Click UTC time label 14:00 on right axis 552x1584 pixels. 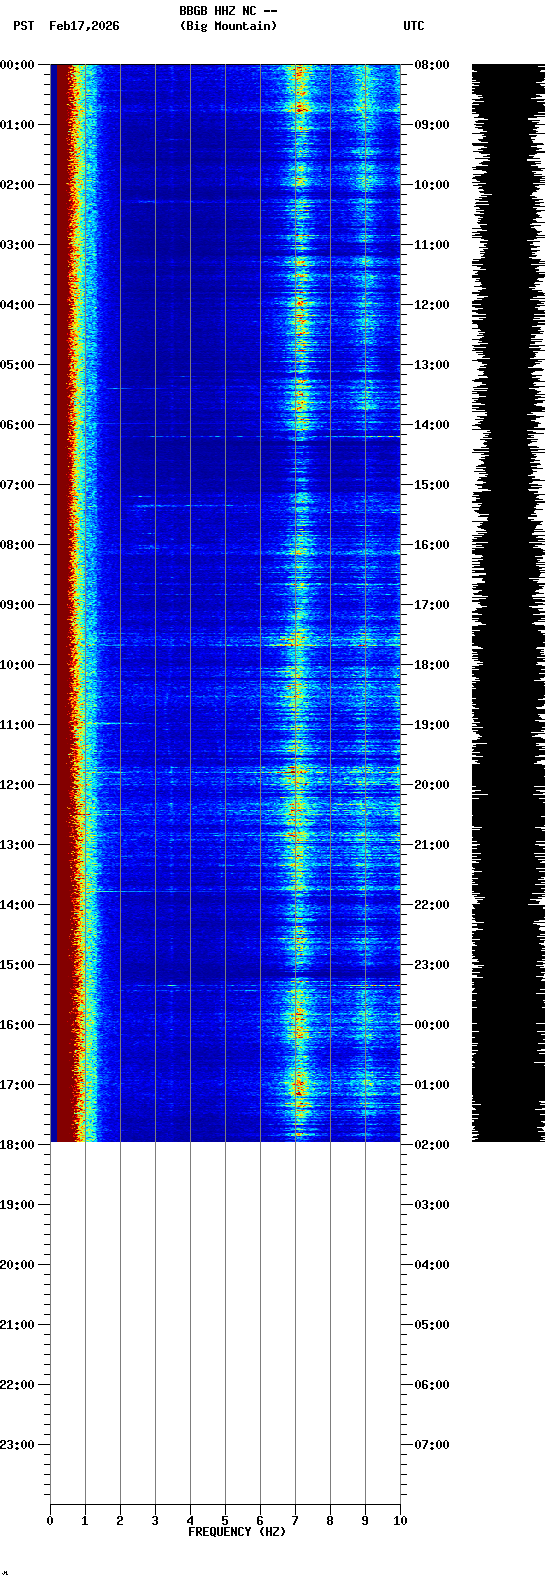click(432, 425)
